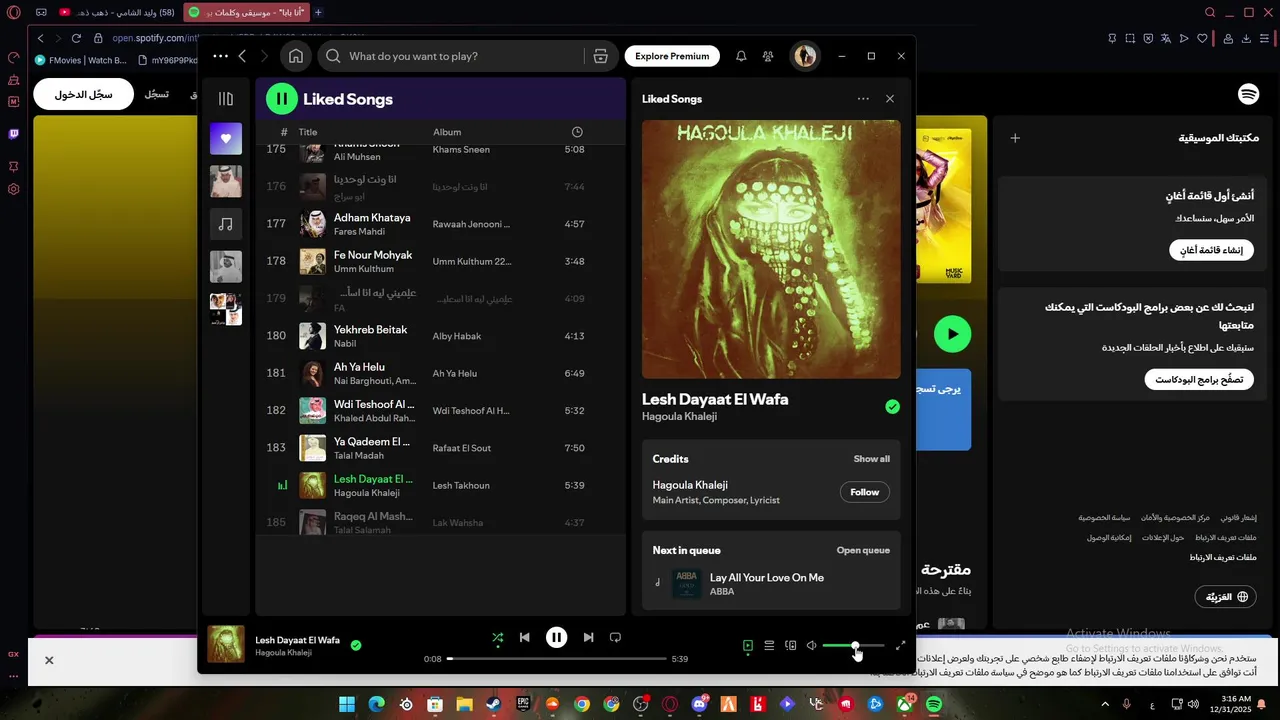Open the profile avatar menu

[x=805, y=56]
